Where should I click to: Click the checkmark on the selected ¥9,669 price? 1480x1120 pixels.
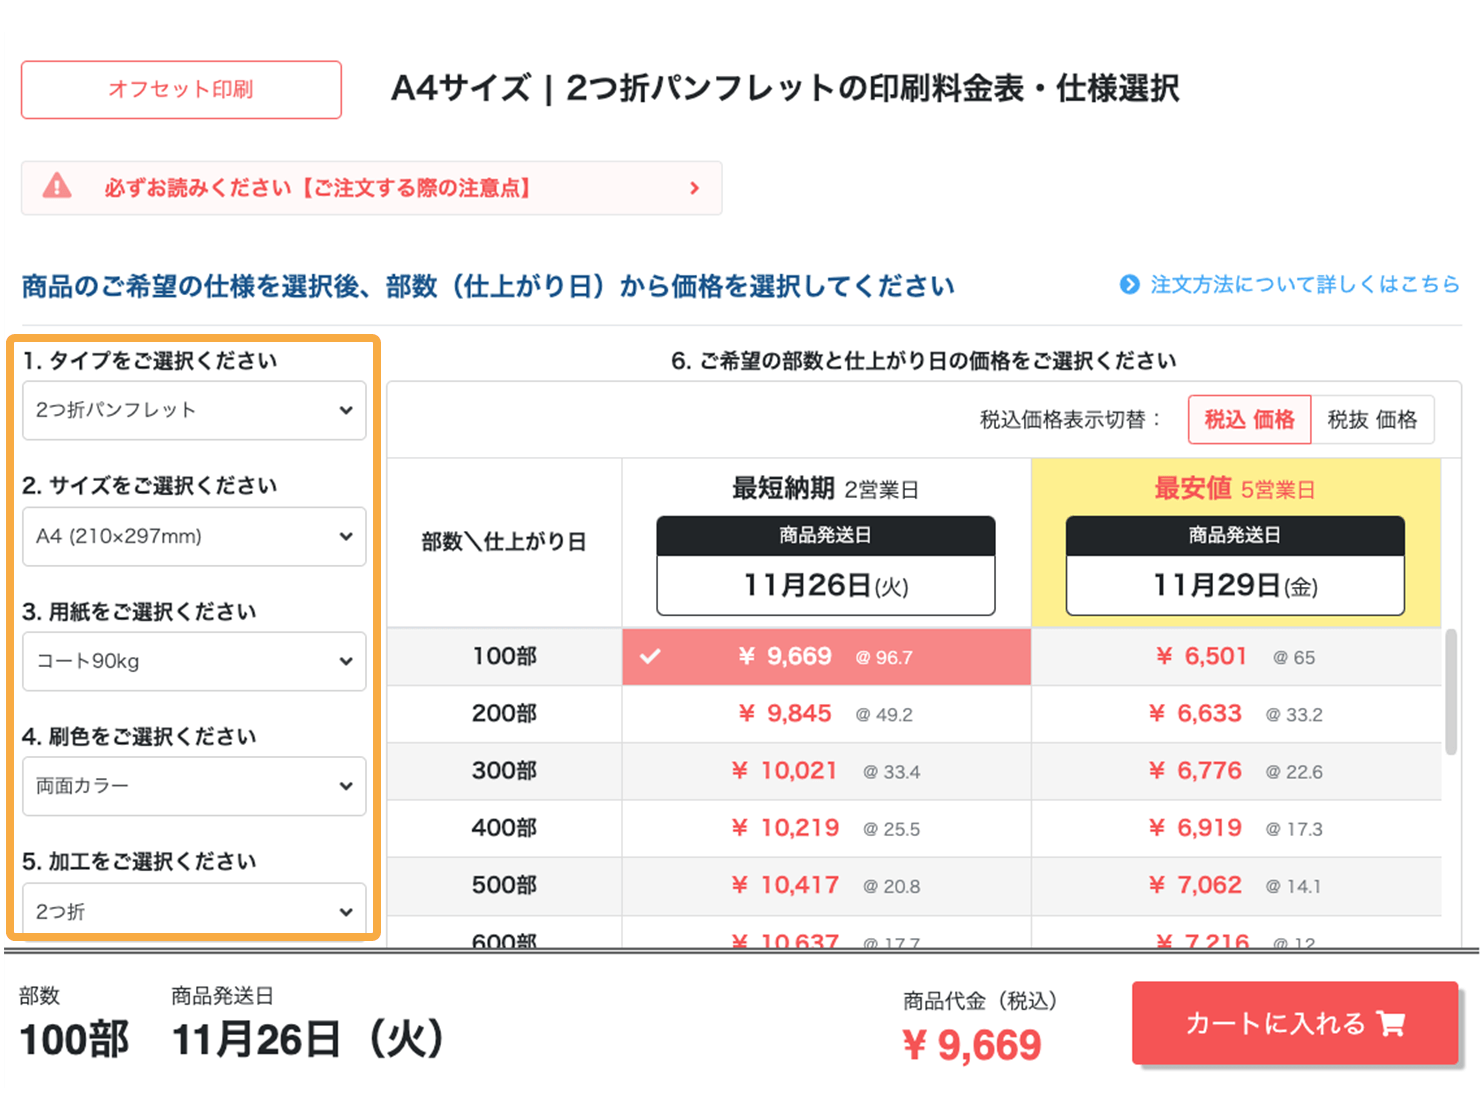tap(651, 657)
